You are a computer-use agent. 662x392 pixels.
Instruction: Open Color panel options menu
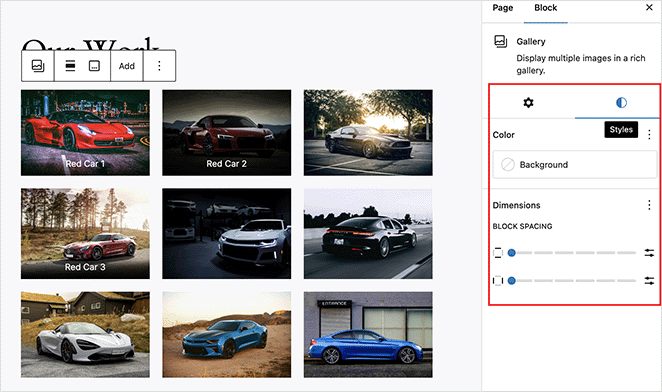pyautogui.click(x=649, y=135)
